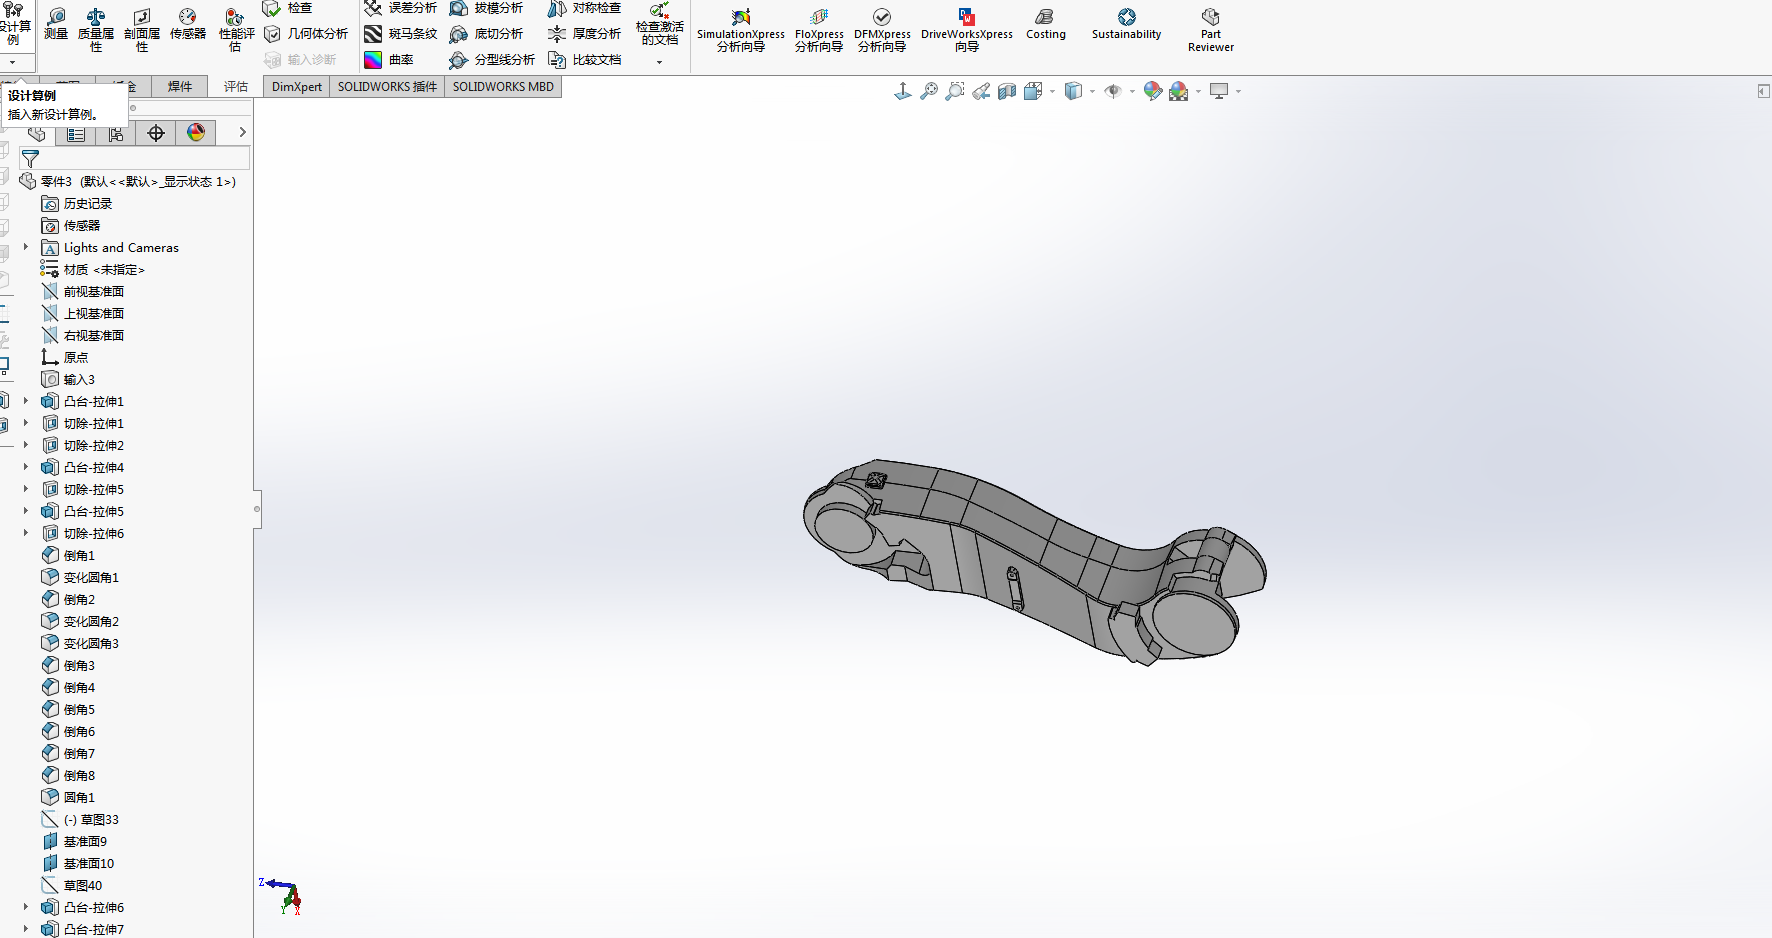1772x938 pixels.
Task: Expand more manager panel tabs arrow
Action: click(x=242, y=132)
